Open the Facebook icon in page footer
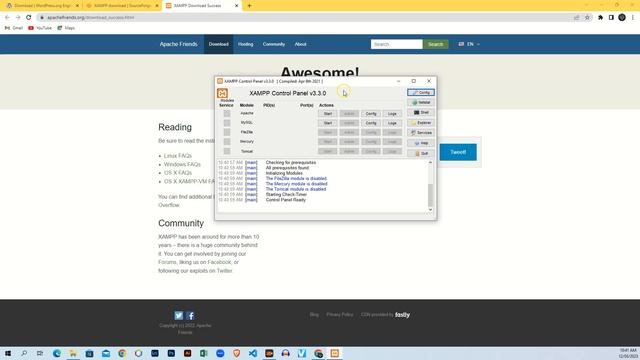Screen dimensions: 640x360 click(x=191, y=316)
